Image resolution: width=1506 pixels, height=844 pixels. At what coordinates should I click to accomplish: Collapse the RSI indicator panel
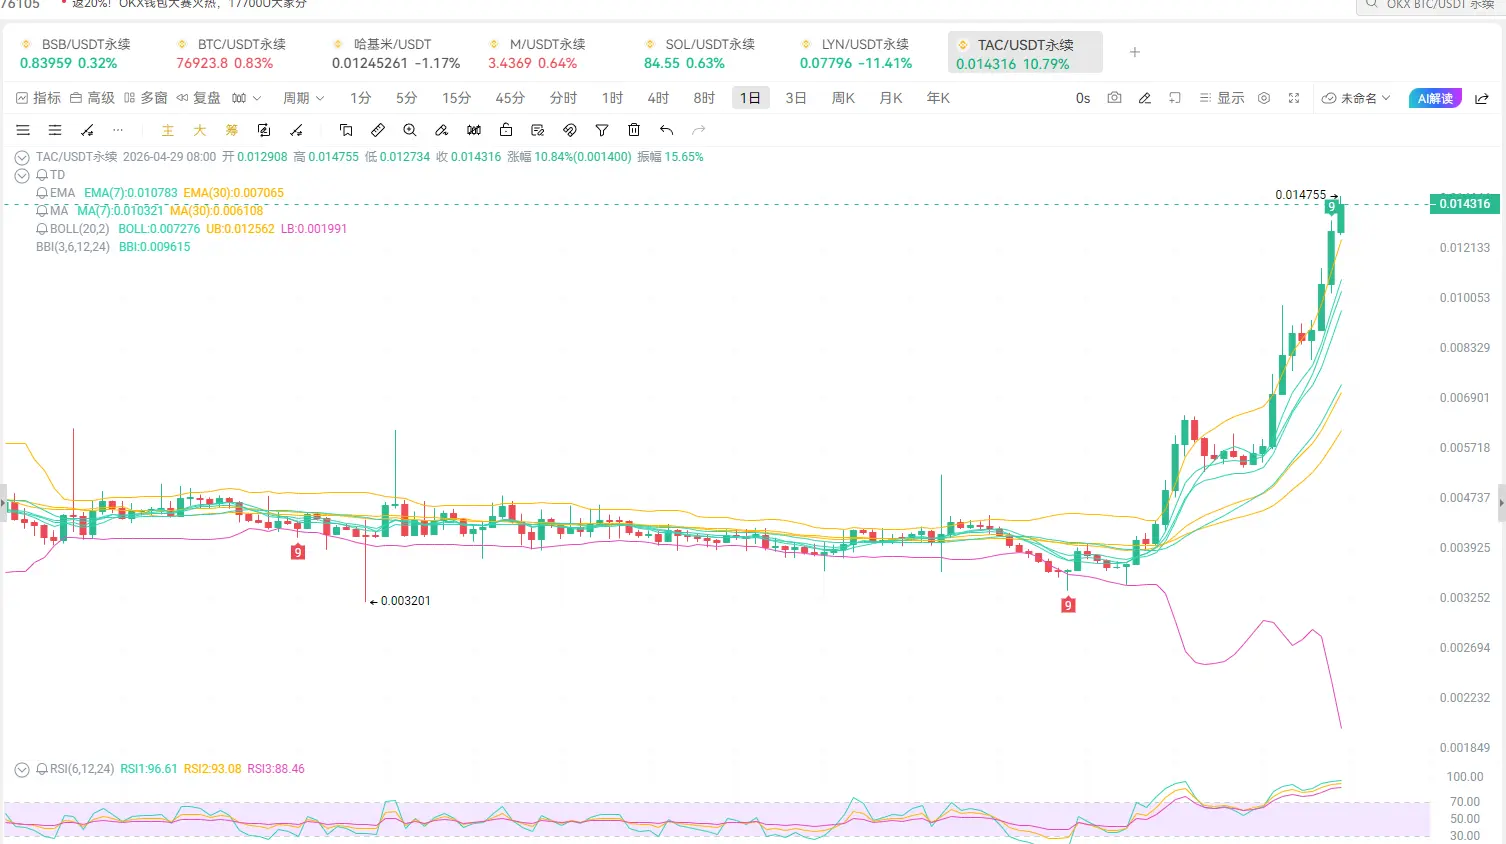[x=22, y=770]
